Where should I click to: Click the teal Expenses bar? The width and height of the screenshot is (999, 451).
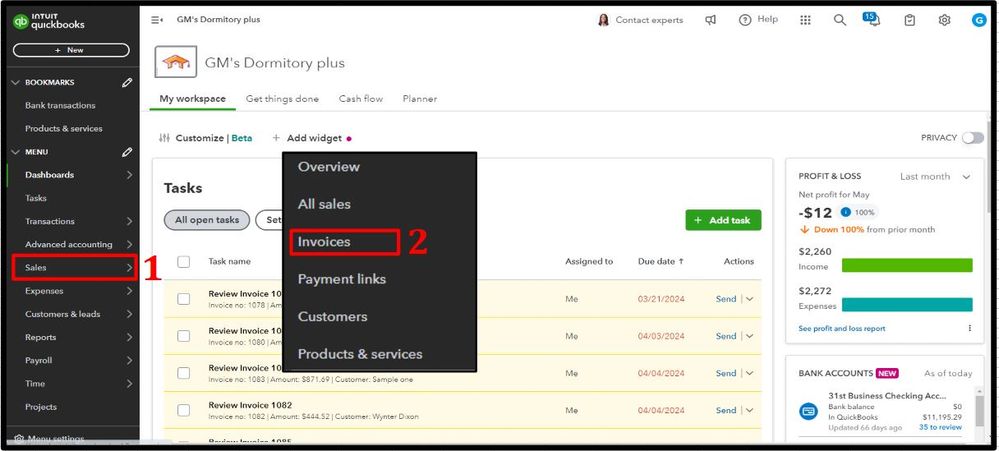[907, 304]
